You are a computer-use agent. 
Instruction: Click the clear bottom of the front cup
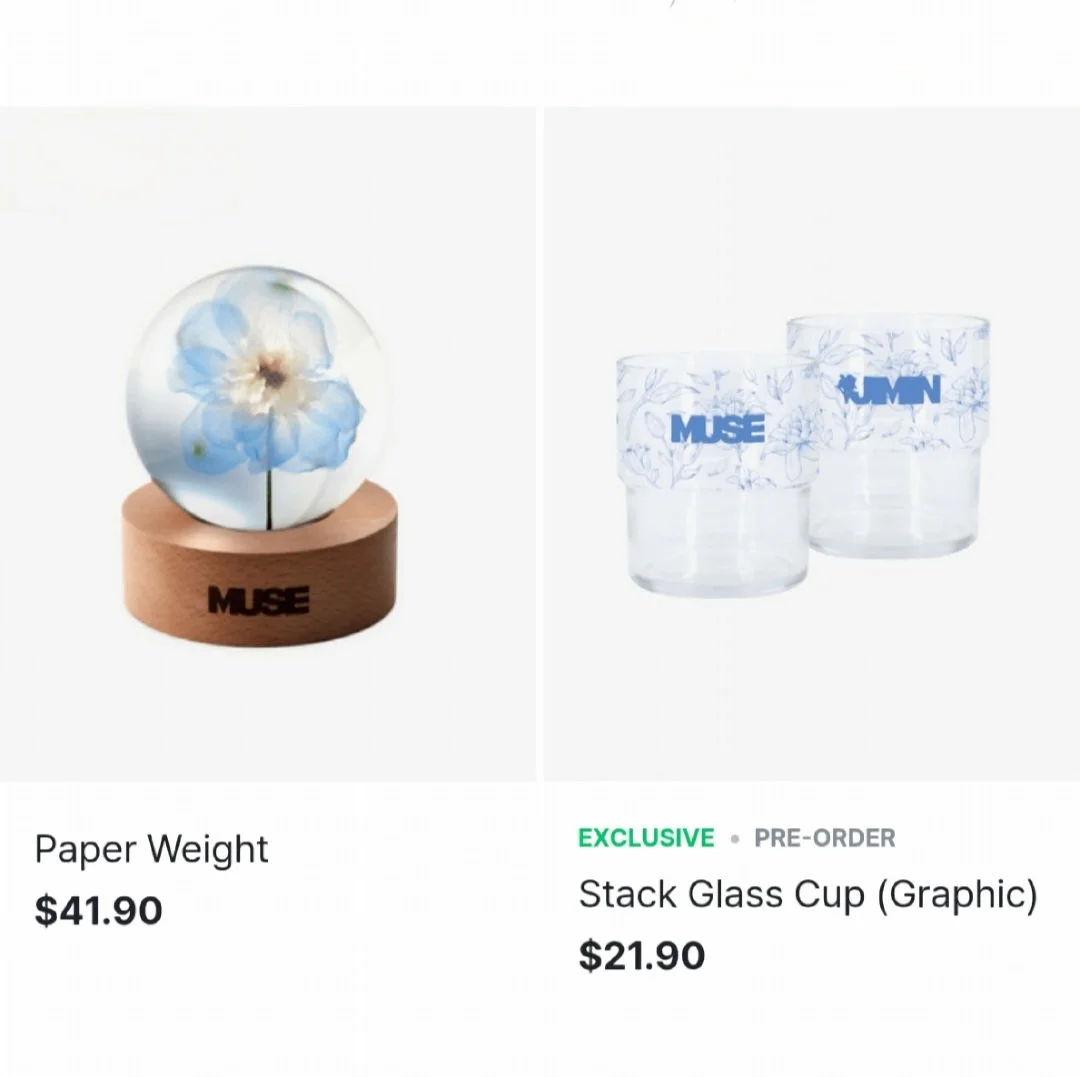pyautogui.click(x=716, y=544)
